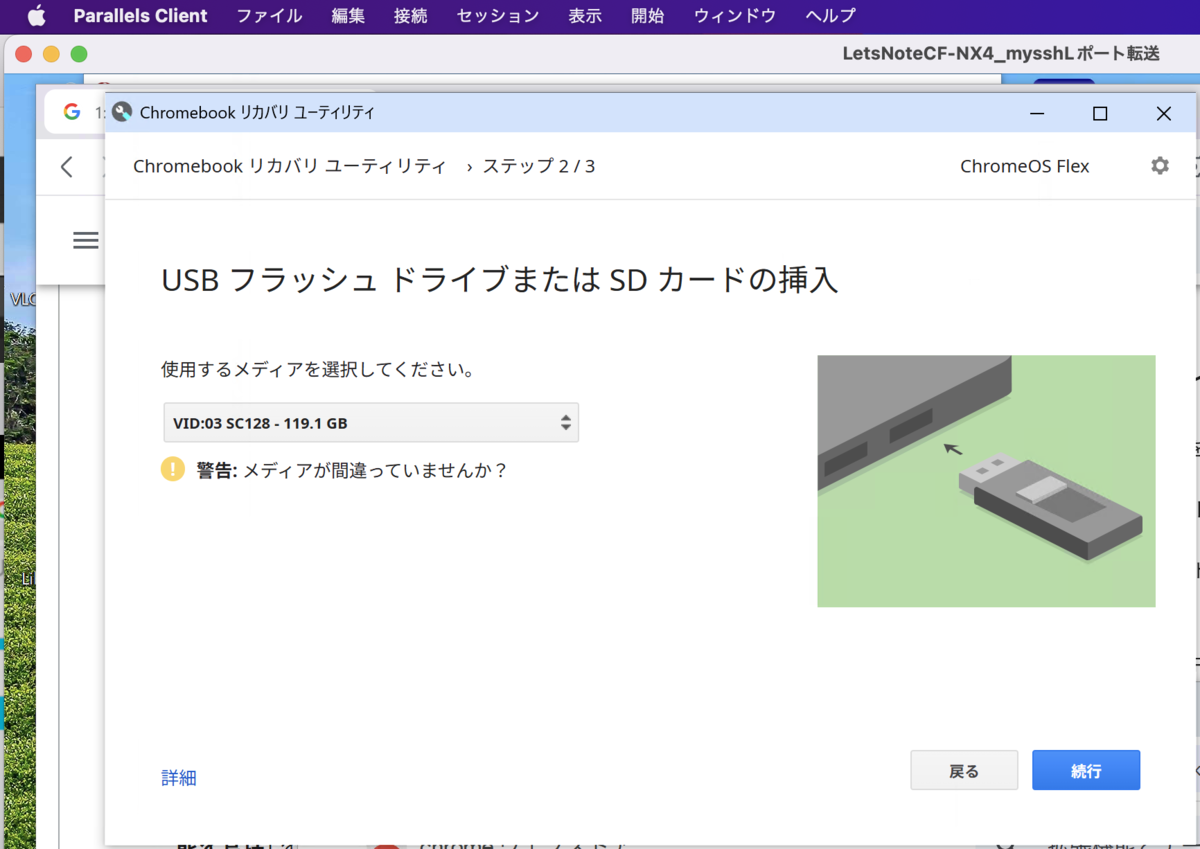Open the セッション menu
The image size is (1200, 849).
click(x=498, y=16)
